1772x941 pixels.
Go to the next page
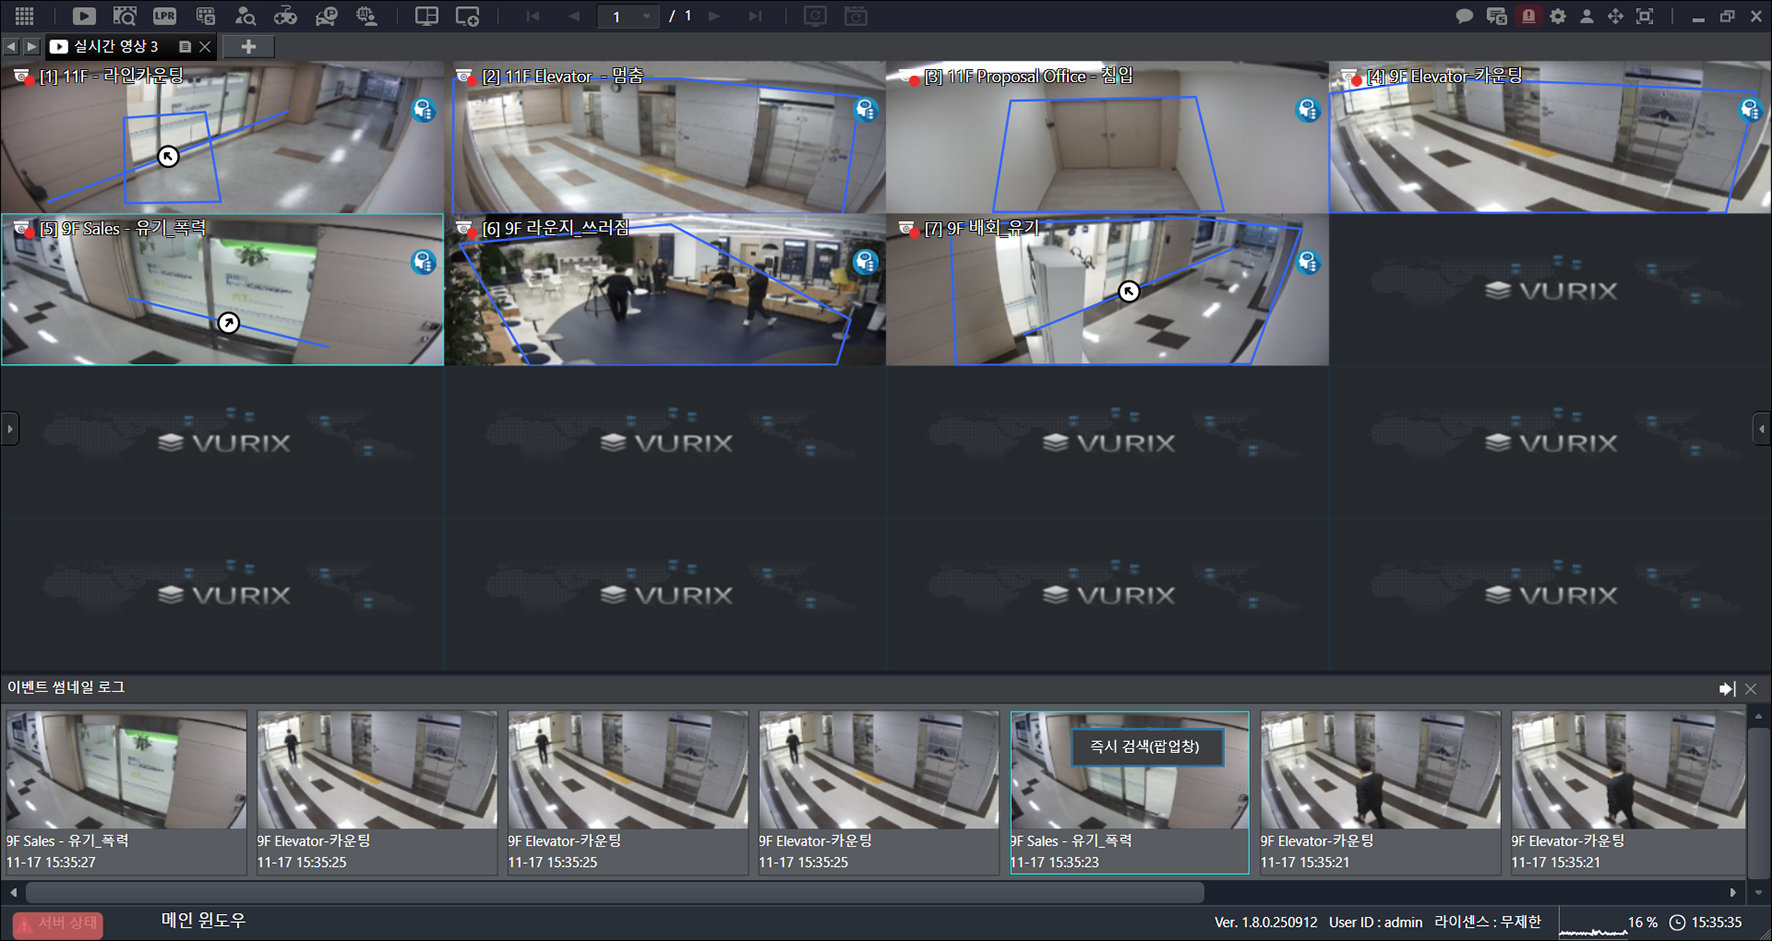714,16
